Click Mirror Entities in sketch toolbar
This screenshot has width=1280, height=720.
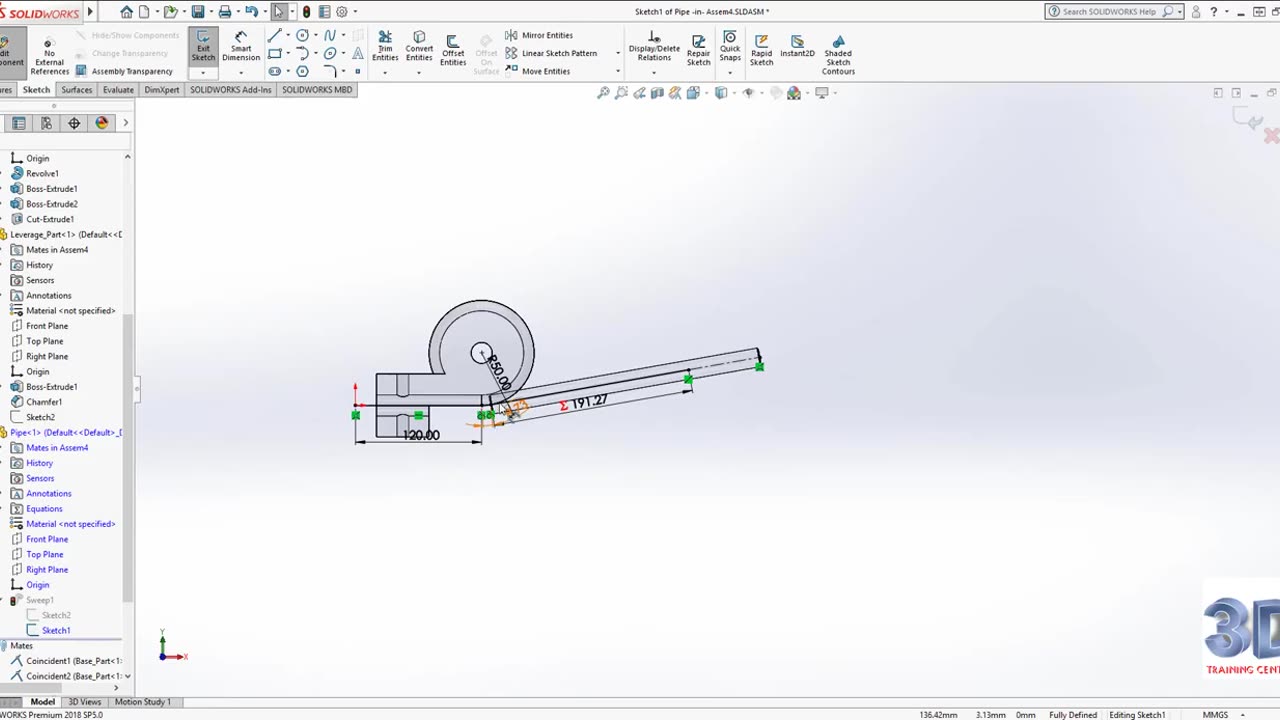(x=538, y=35)
